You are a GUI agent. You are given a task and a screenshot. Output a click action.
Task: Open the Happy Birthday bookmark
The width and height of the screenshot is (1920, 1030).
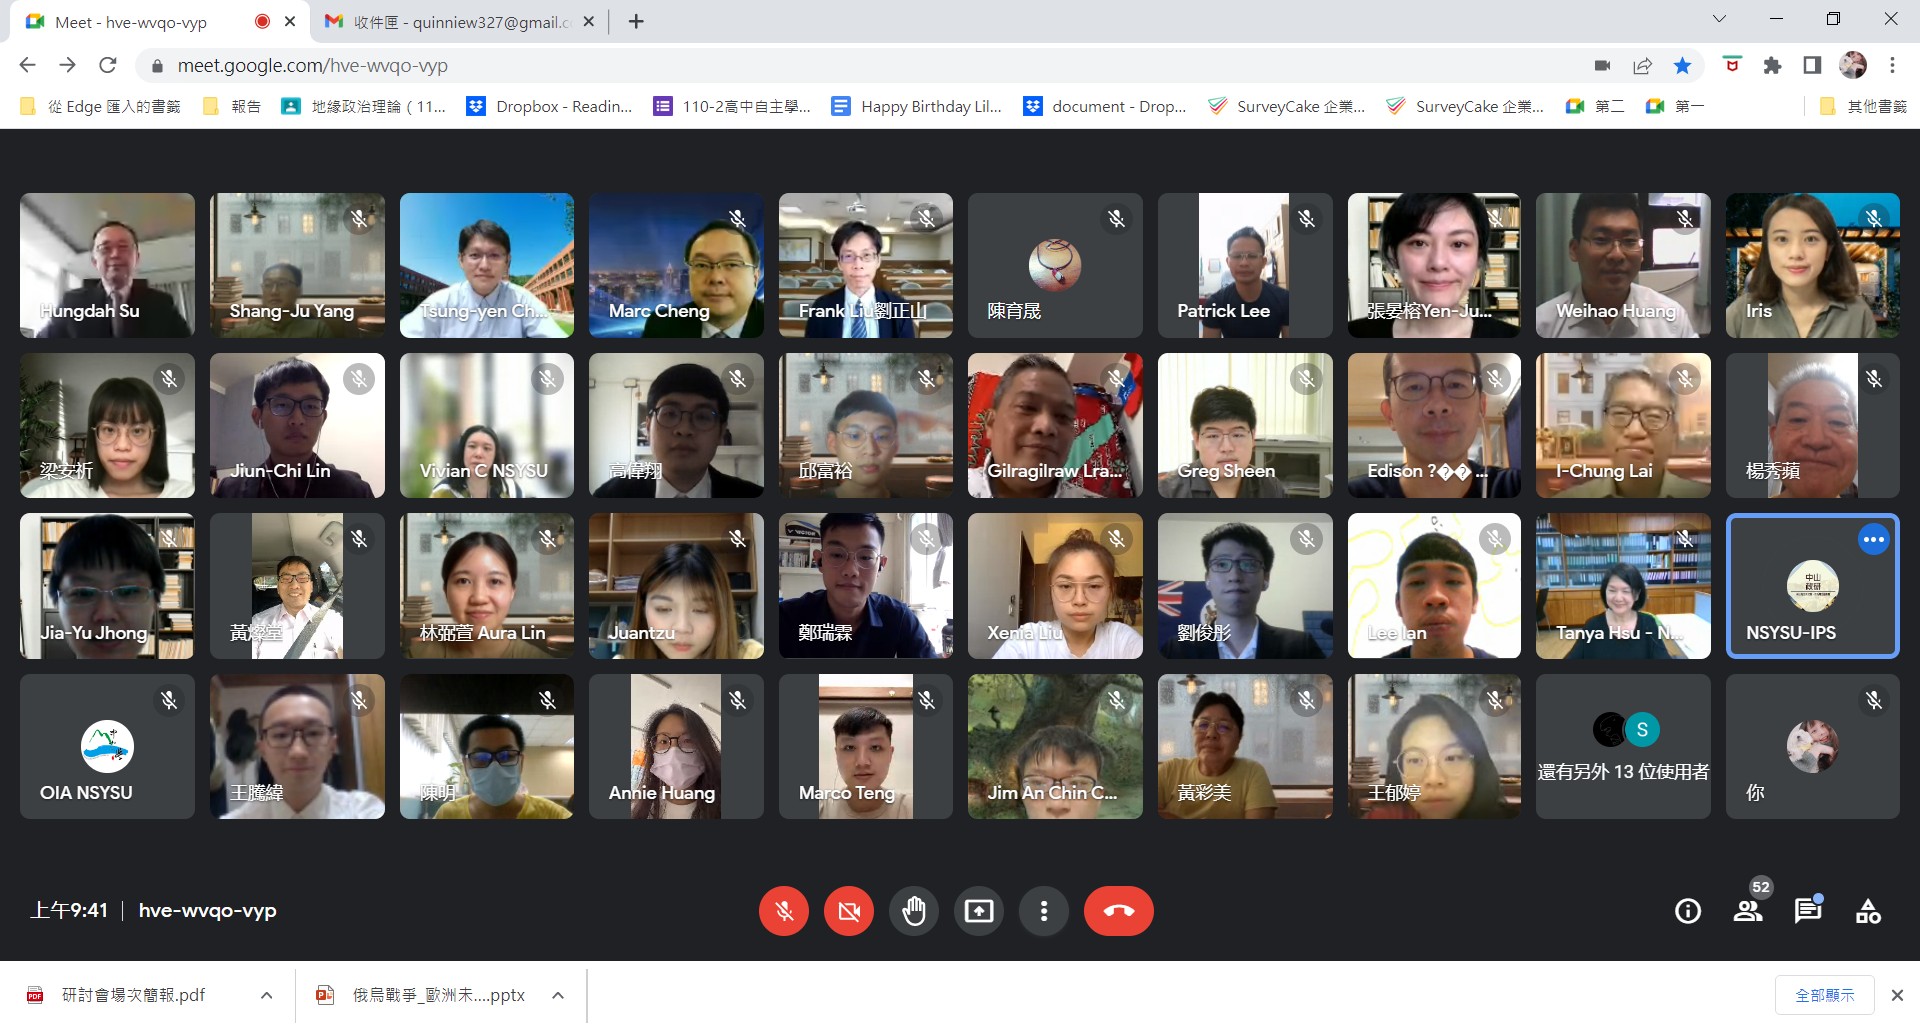(918, 106)
